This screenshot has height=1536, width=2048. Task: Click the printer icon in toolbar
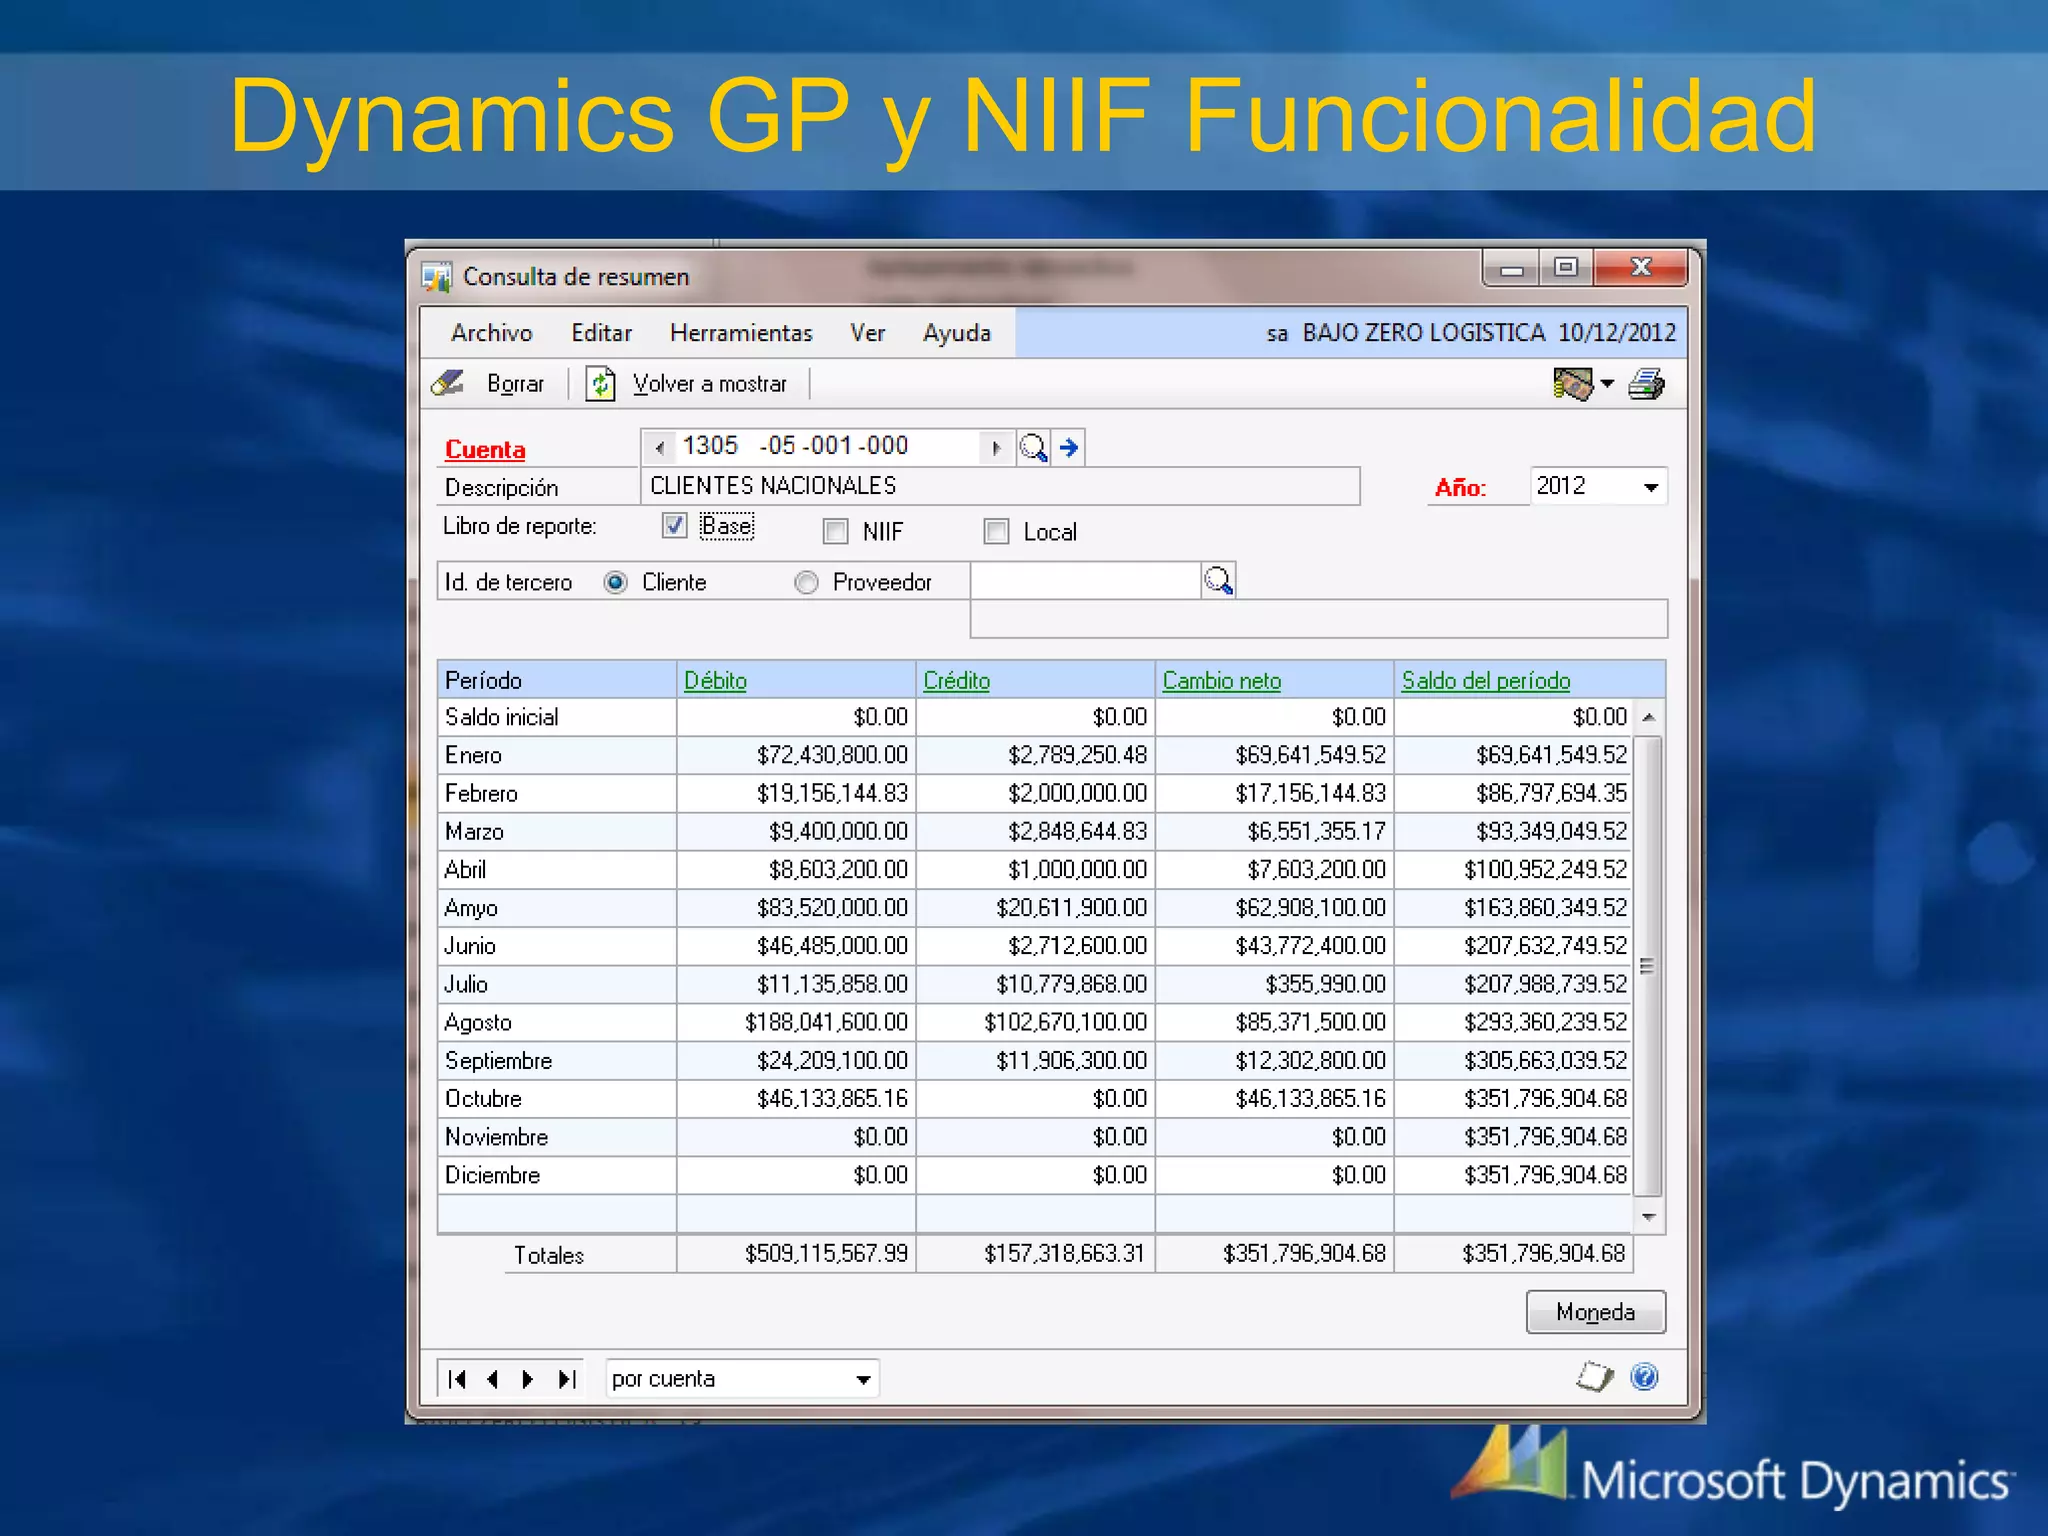pos(1646,384)
